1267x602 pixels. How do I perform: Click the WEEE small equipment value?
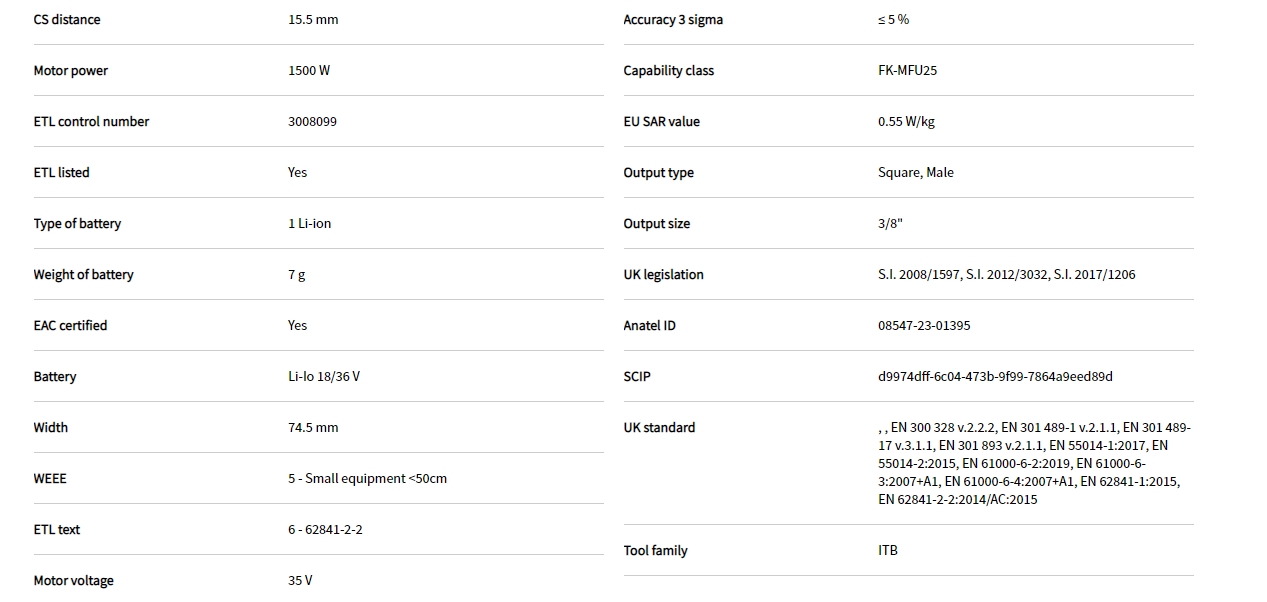point(367,479)
